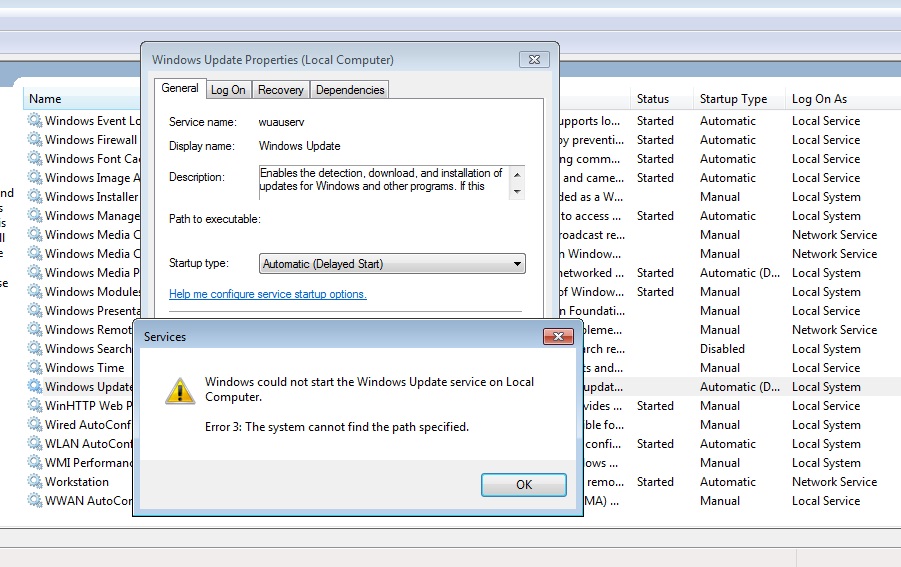This screenshot has width=901, height=567.
Task: Click the gear icon beside Windows Installer
Action: tap(35, 196)
